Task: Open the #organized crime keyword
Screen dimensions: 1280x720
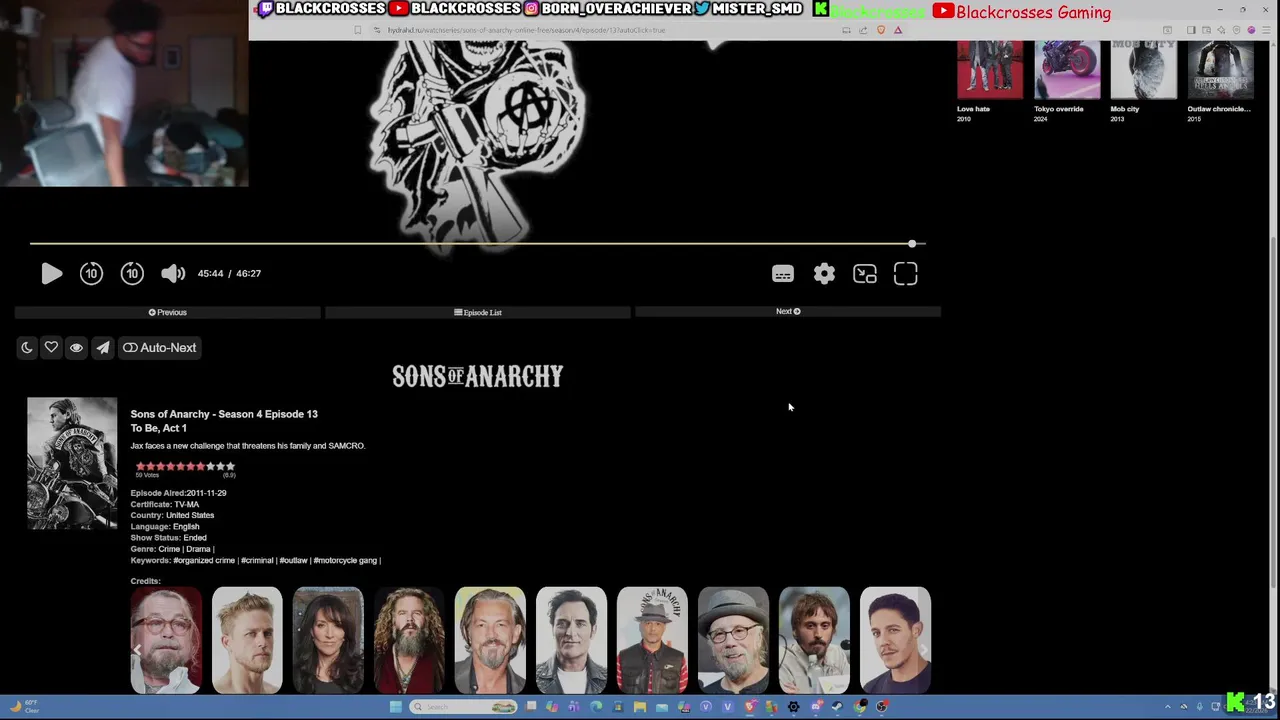Action: pos(204,560)
